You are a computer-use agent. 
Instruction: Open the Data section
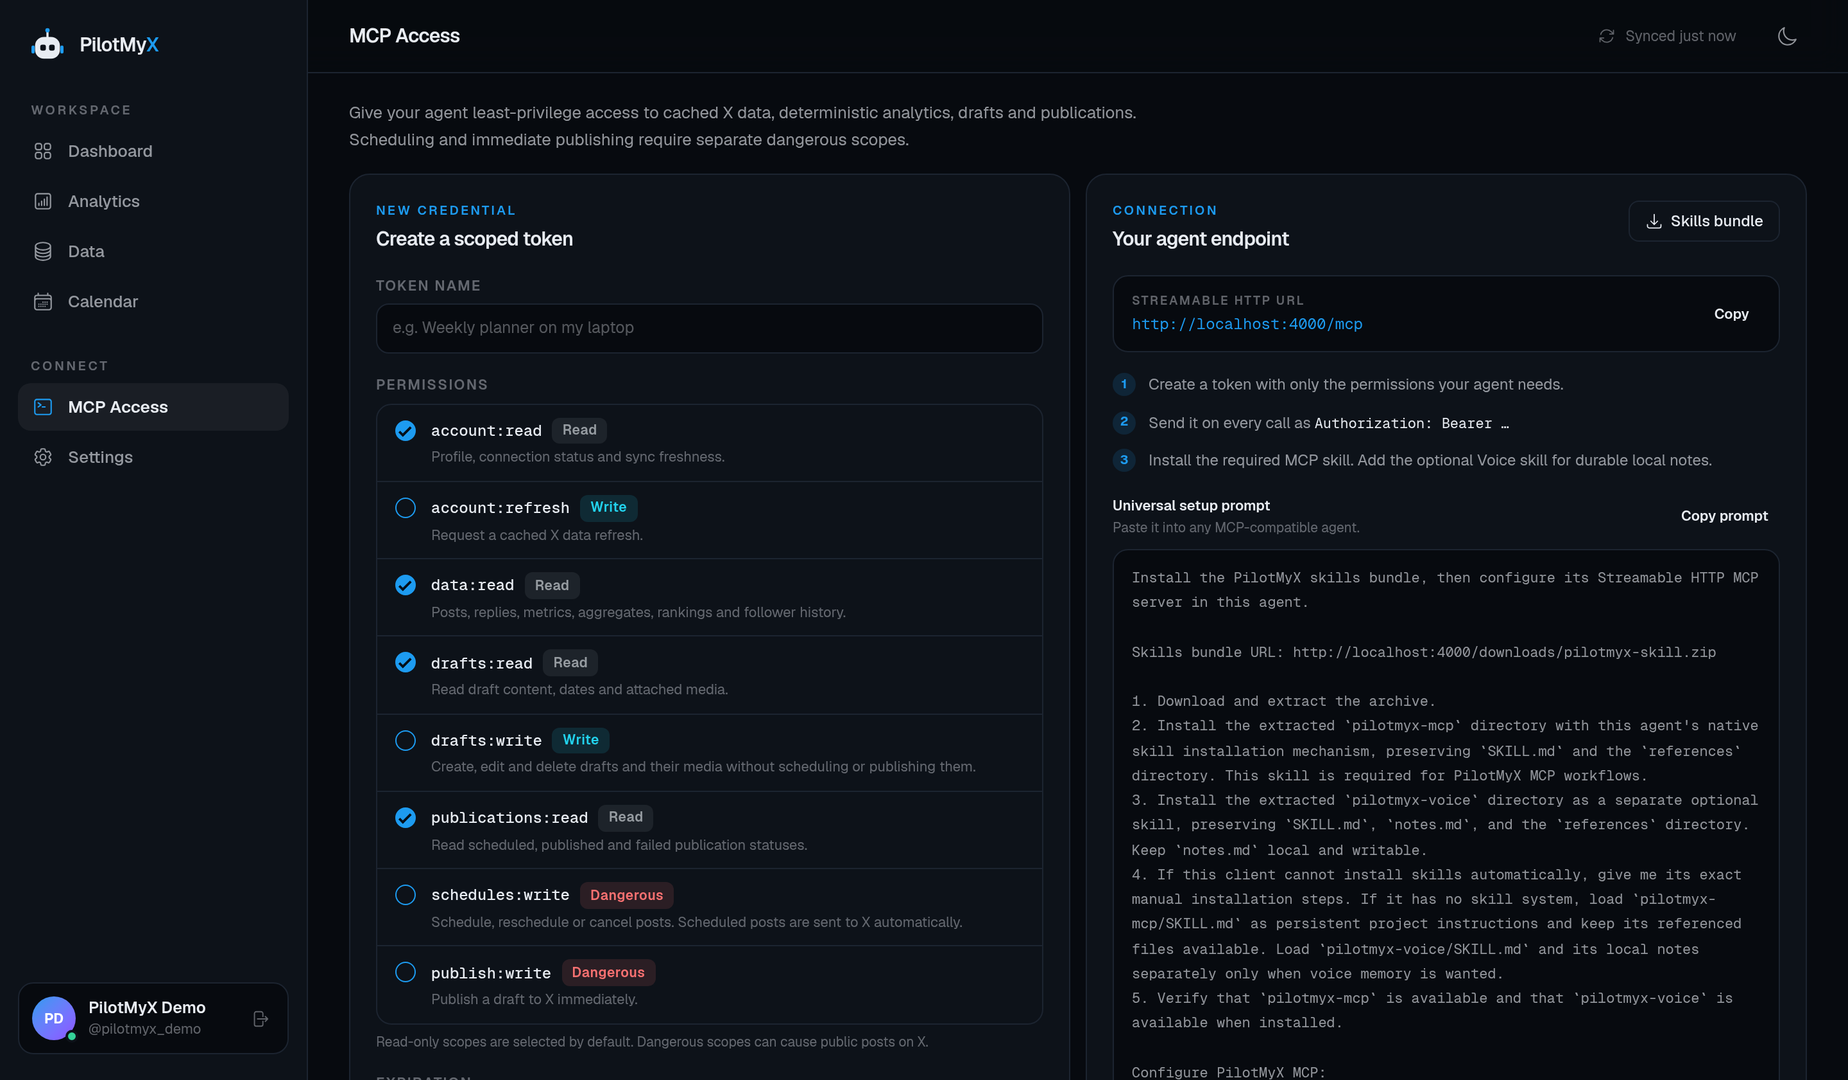[x=153, y=251]
